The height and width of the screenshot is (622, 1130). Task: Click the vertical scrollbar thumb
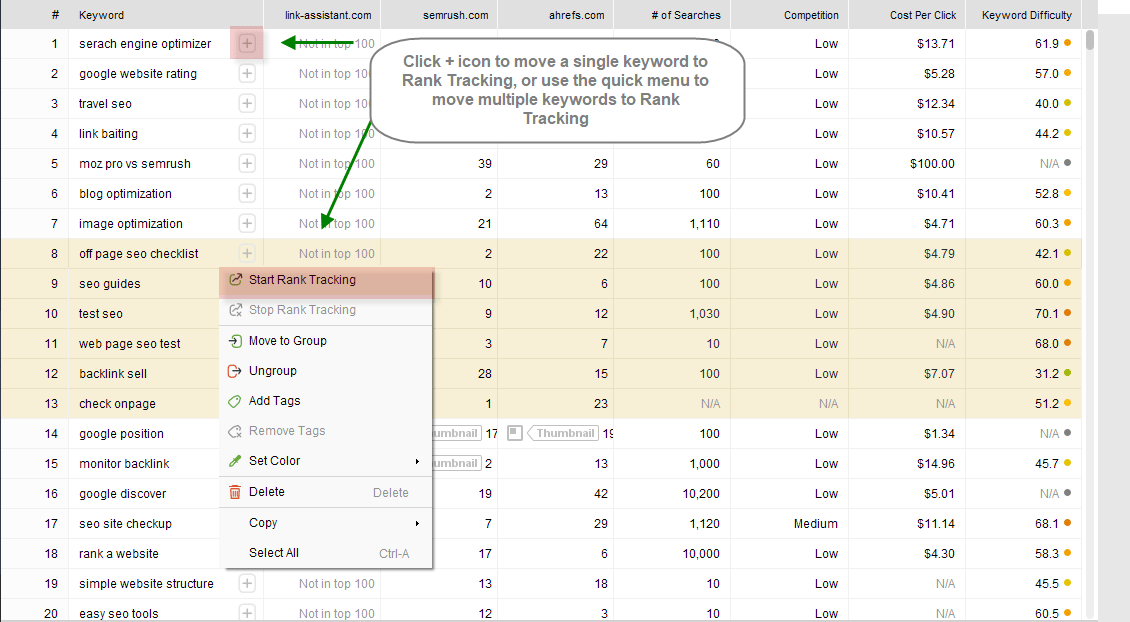tap(1090, 40)
